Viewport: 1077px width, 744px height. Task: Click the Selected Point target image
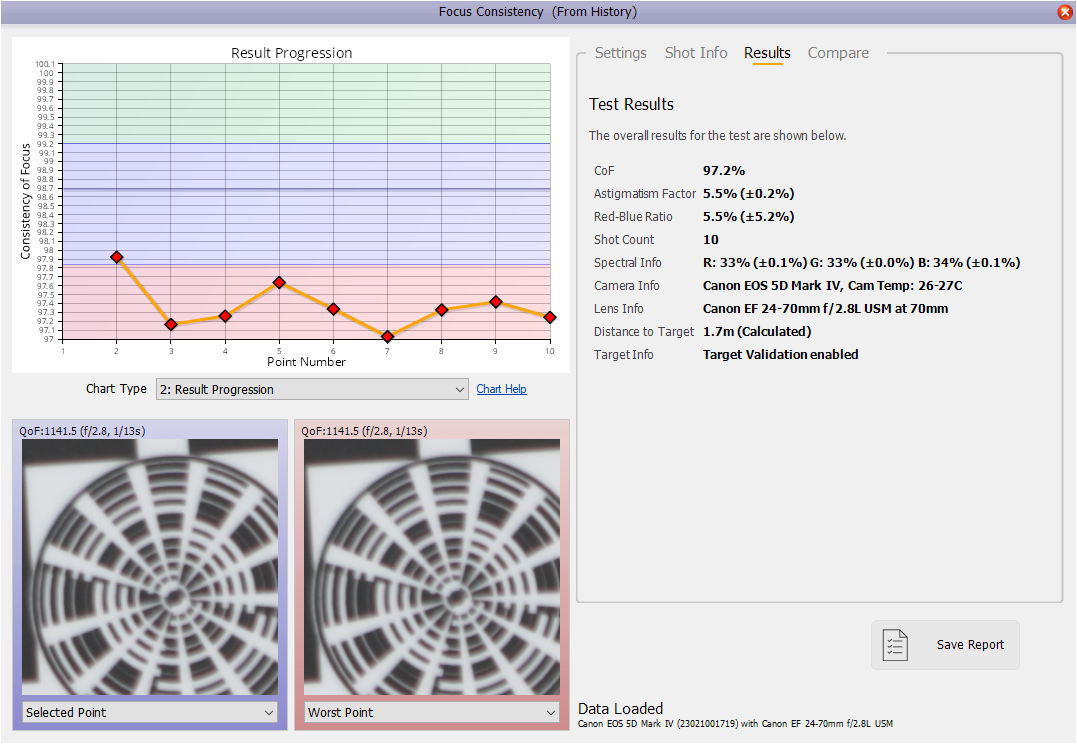(150, 567)
